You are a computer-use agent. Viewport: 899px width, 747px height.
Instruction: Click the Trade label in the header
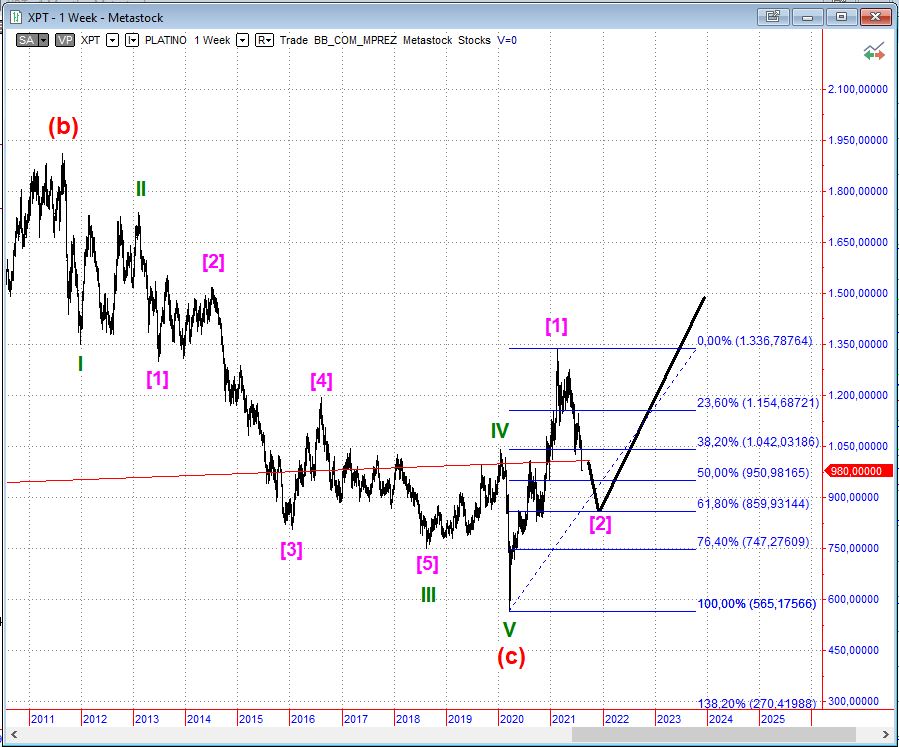point(294,40)
